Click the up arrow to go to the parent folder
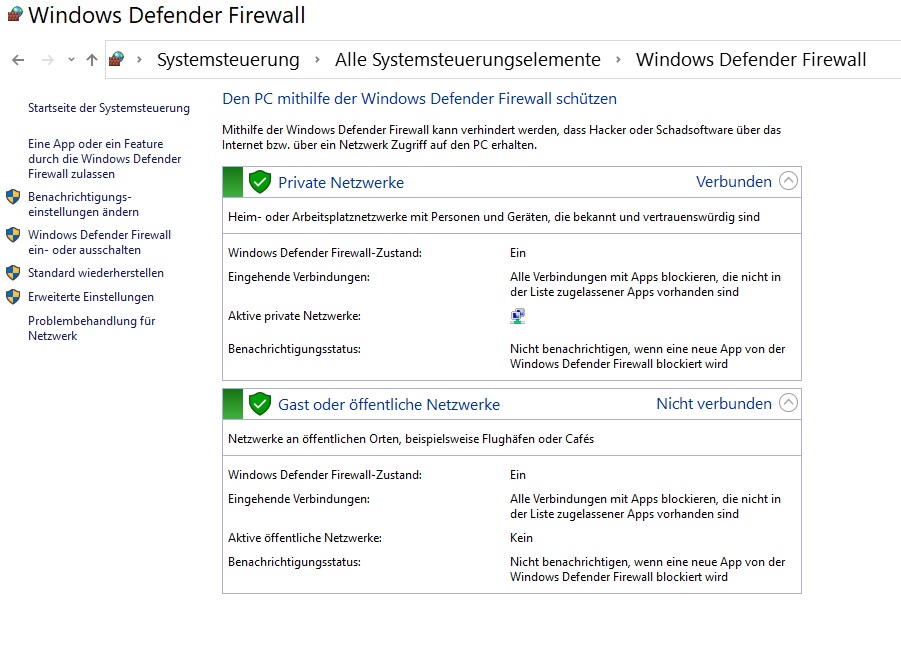Image resolution: width=901 pixels, height=650 pixels. [92, 60]
